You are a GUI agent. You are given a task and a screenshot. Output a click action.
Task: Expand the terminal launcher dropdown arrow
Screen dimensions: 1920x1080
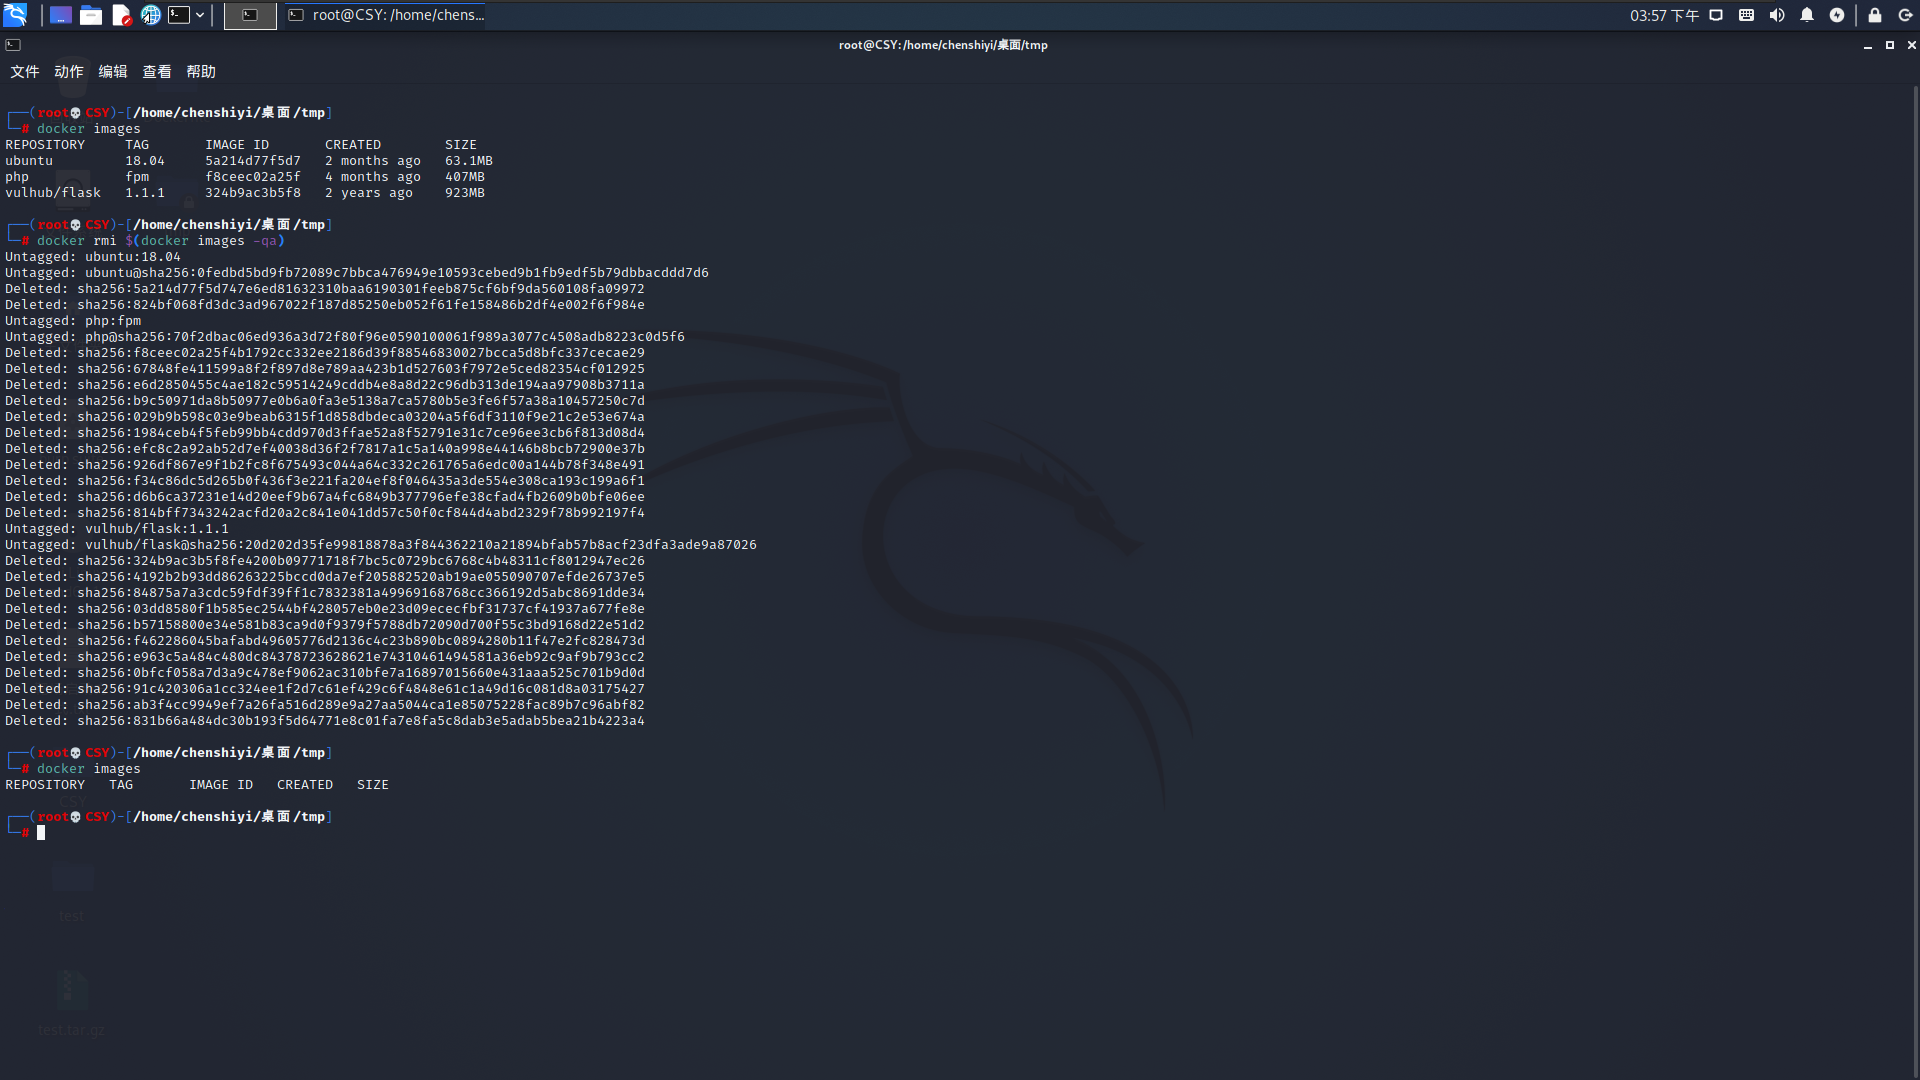(x=200, y=15)
